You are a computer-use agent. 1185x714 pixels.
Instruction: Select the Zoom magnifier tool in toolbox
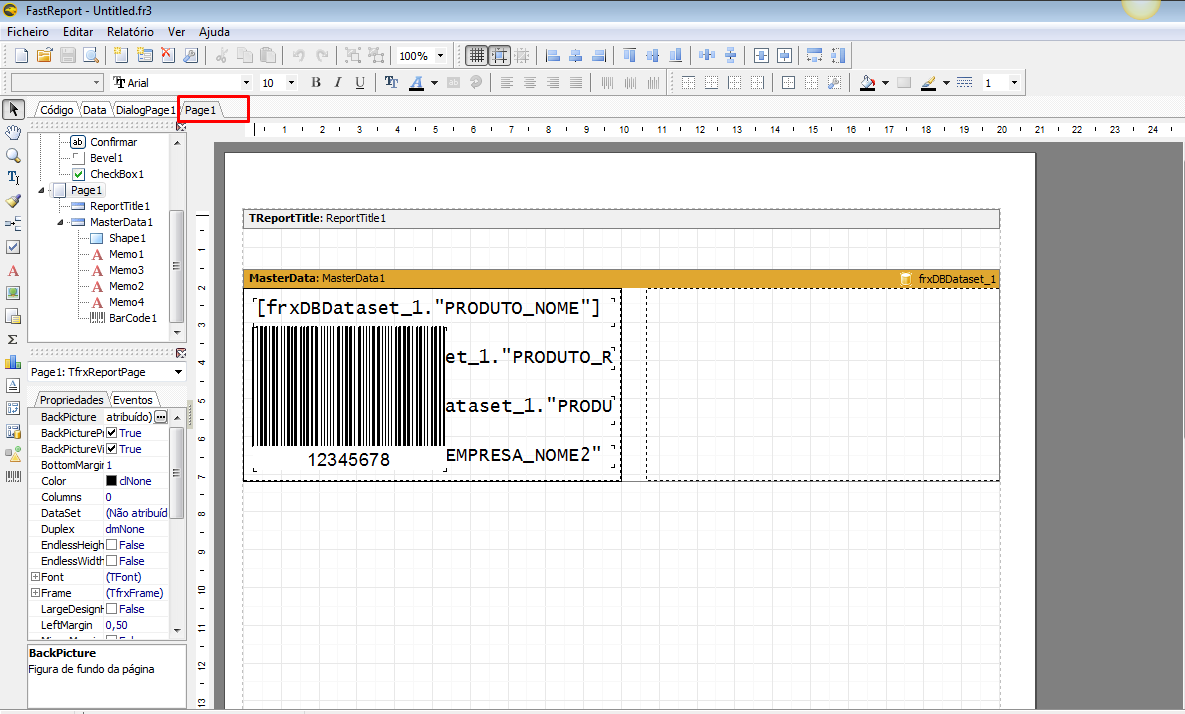coord(13,156)
